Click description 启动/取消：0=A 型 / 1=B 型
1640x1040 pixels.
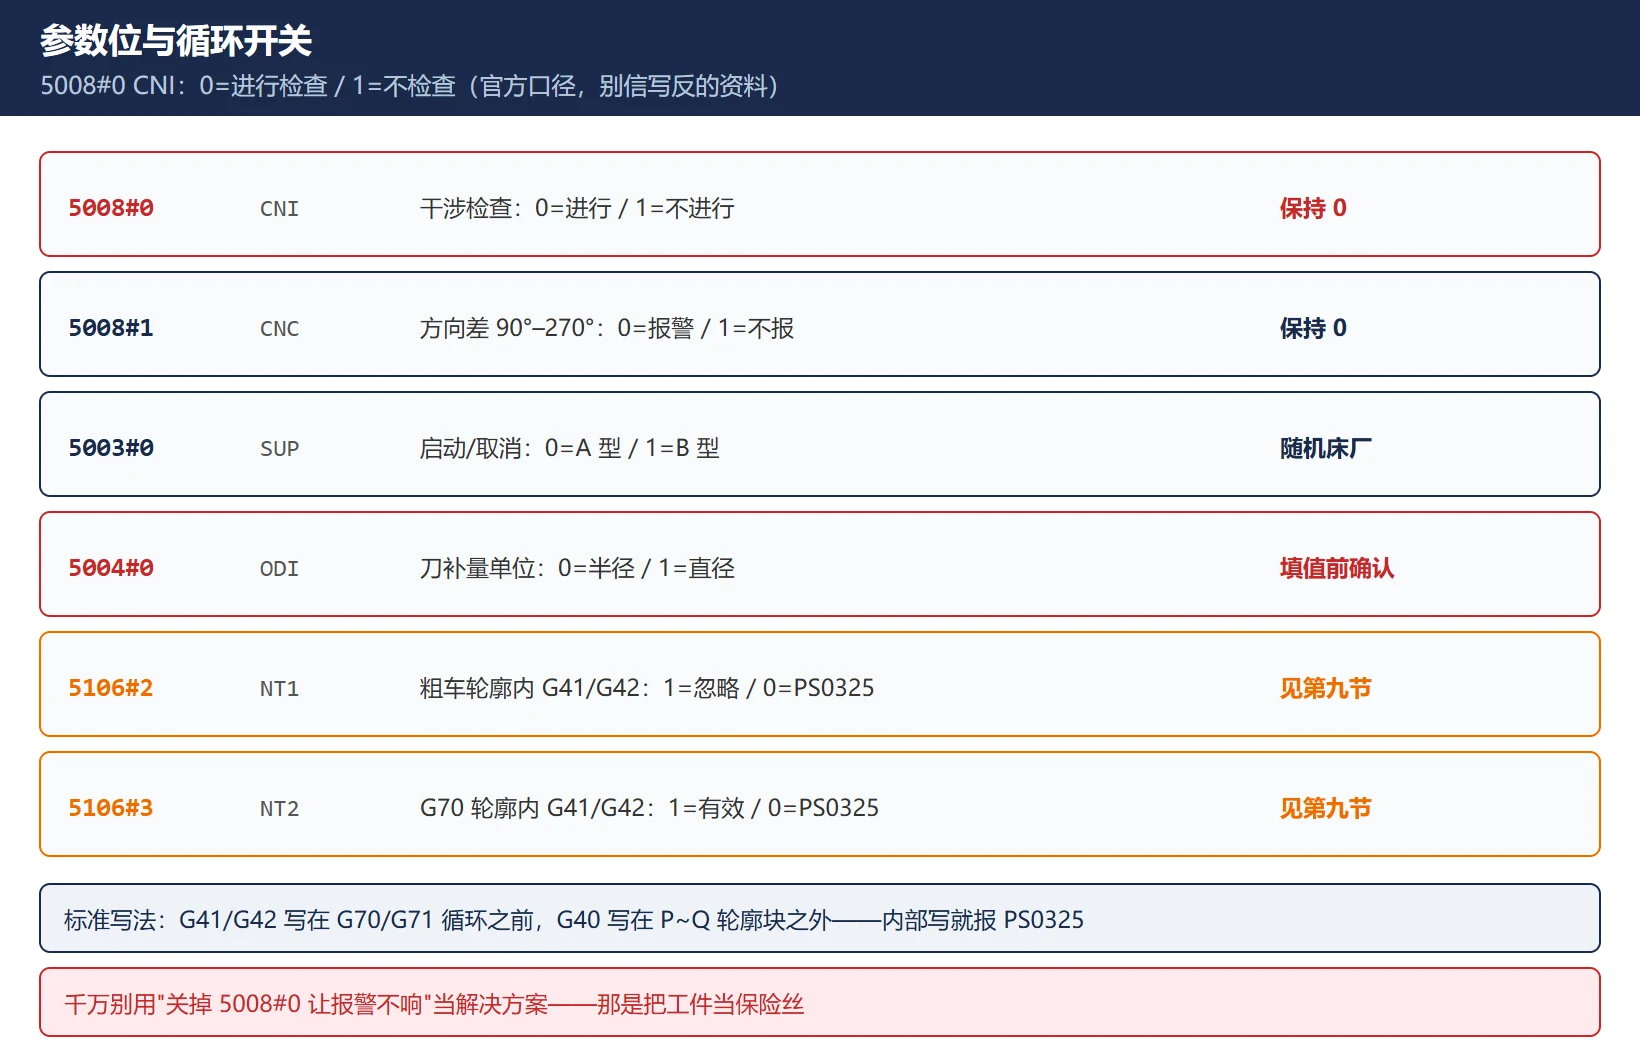(570, 448)
